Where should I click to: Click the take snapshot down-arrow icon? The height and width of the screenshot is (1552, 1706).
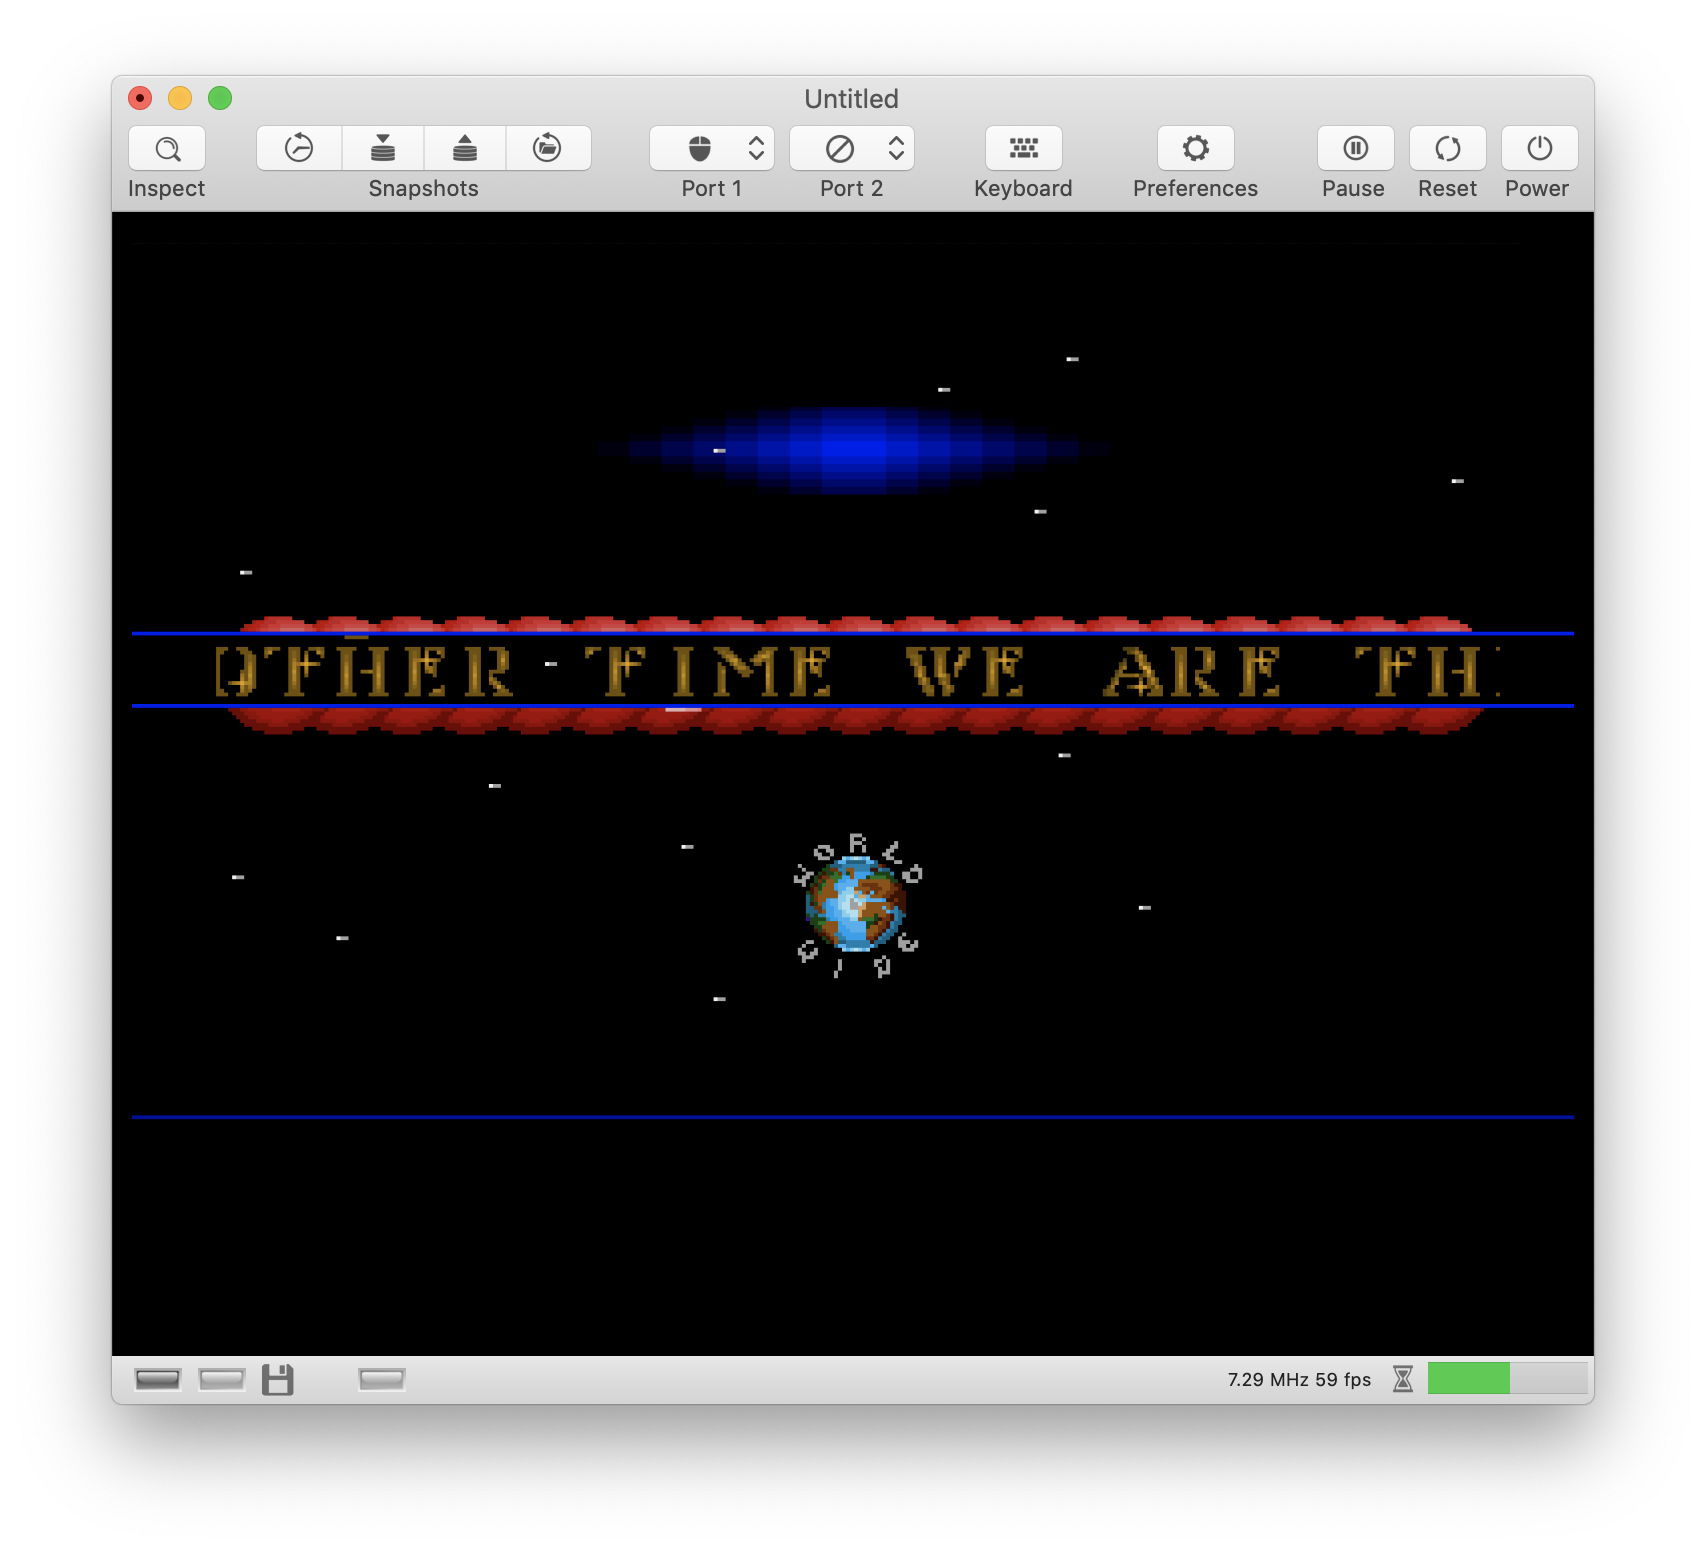point(383,149)
